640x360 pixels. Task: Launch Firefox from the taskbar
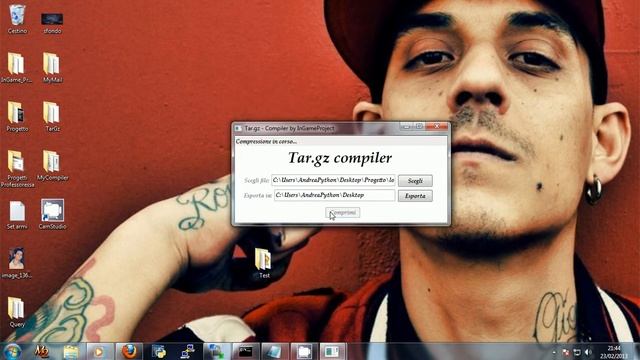pos(129,351)
